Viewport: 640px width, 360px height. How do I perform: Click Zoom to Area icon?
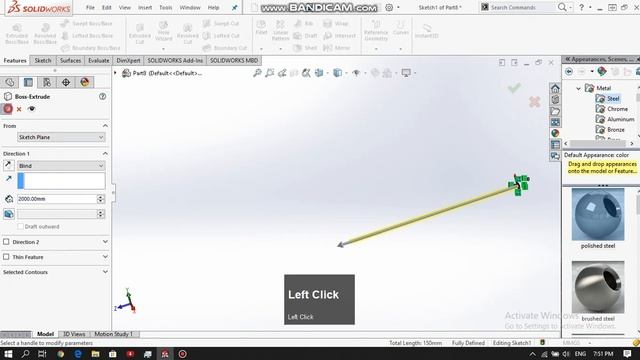269,73
